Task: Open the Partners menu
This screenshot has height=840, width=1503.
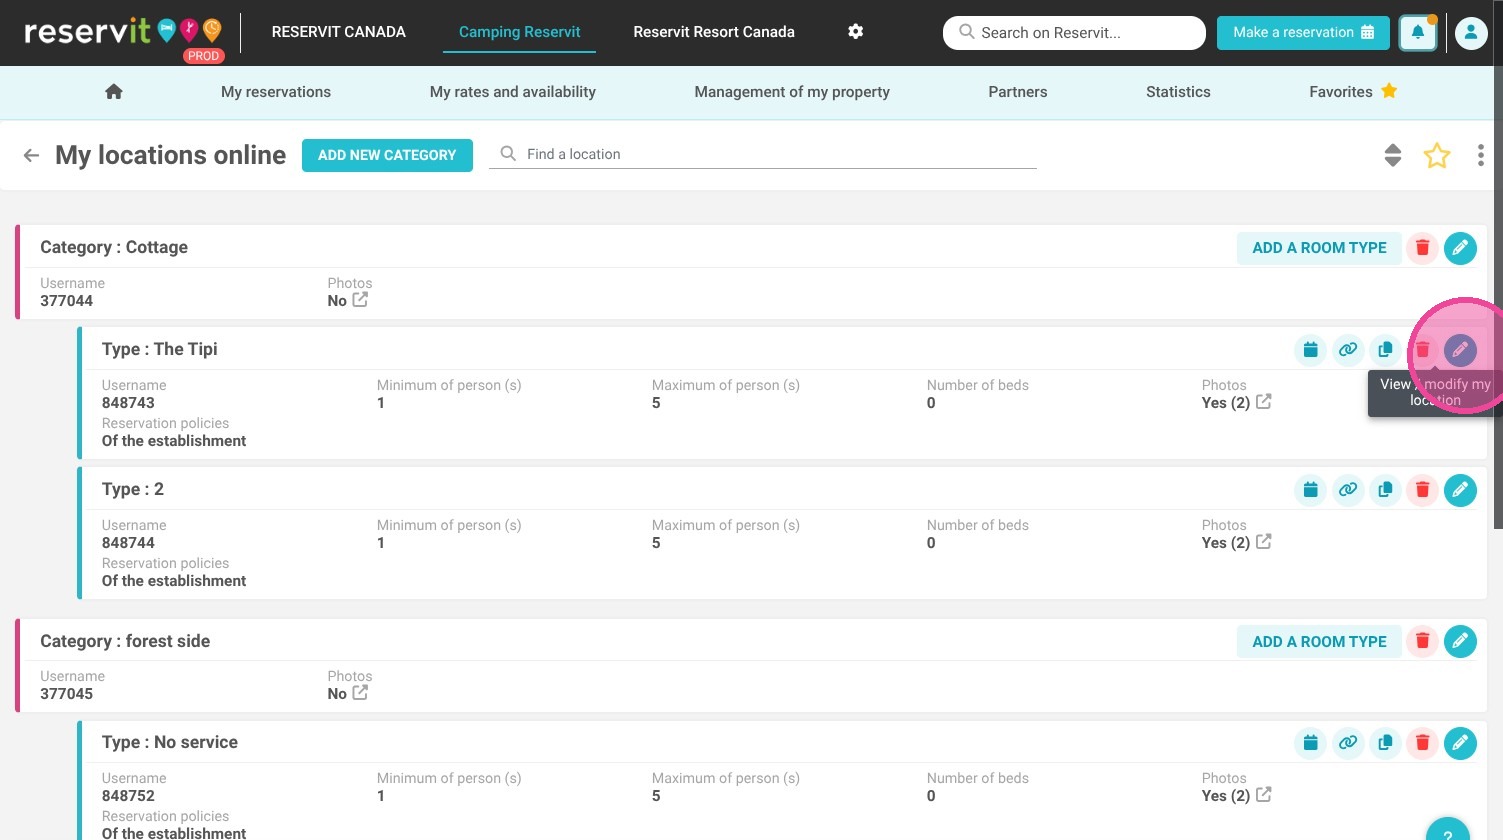Action: (x=1018, y=92)
